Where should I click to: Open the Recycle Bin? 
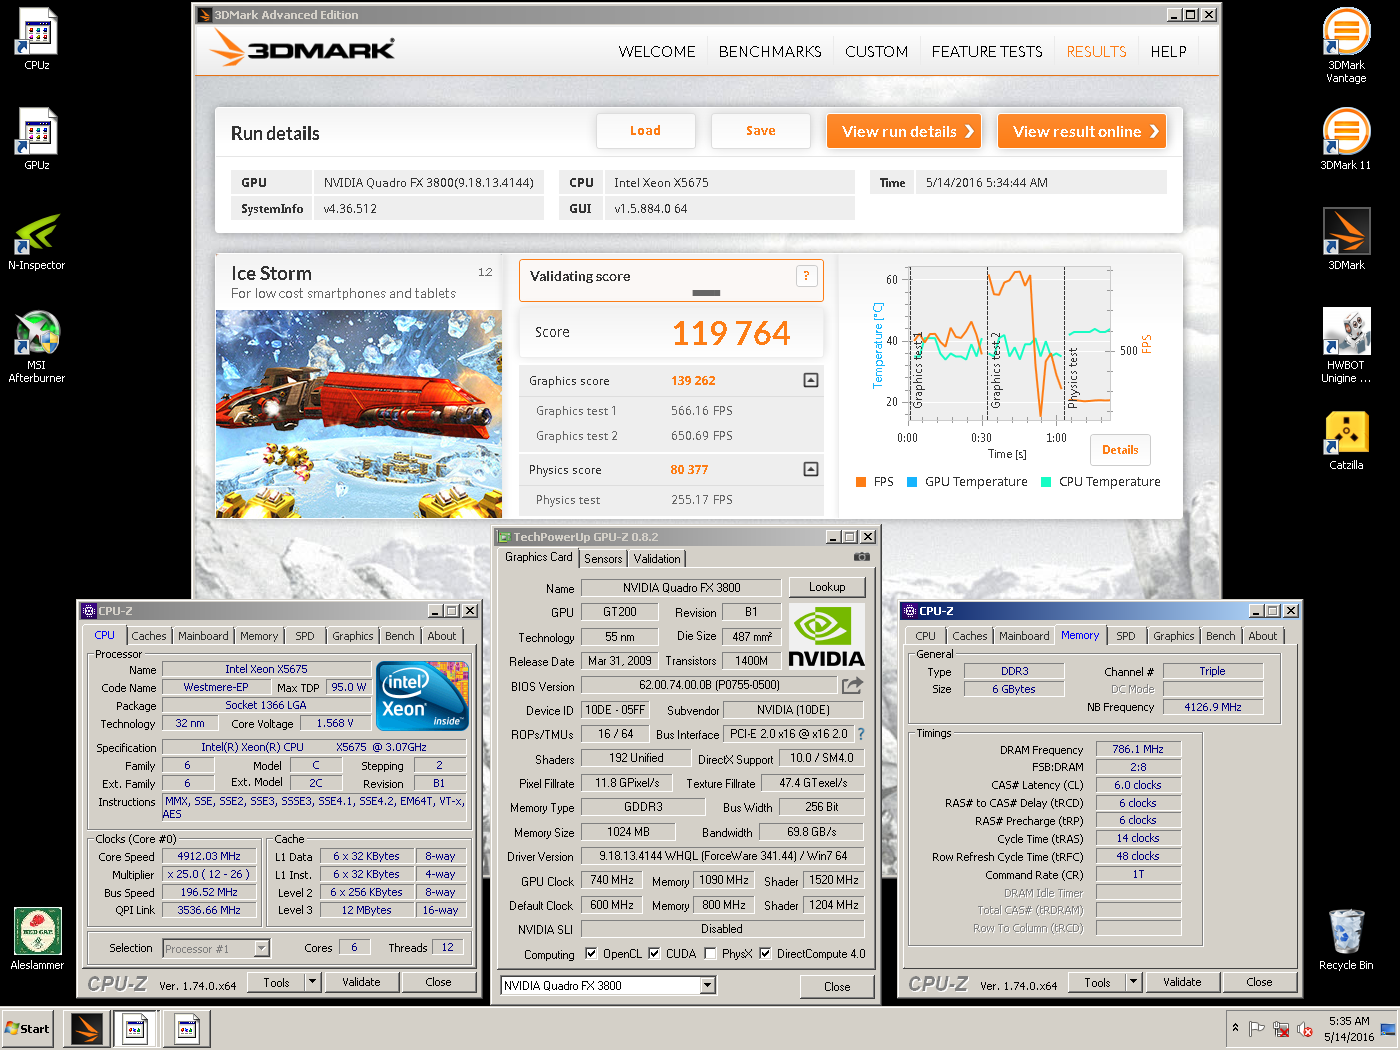tap(1346, 938)
